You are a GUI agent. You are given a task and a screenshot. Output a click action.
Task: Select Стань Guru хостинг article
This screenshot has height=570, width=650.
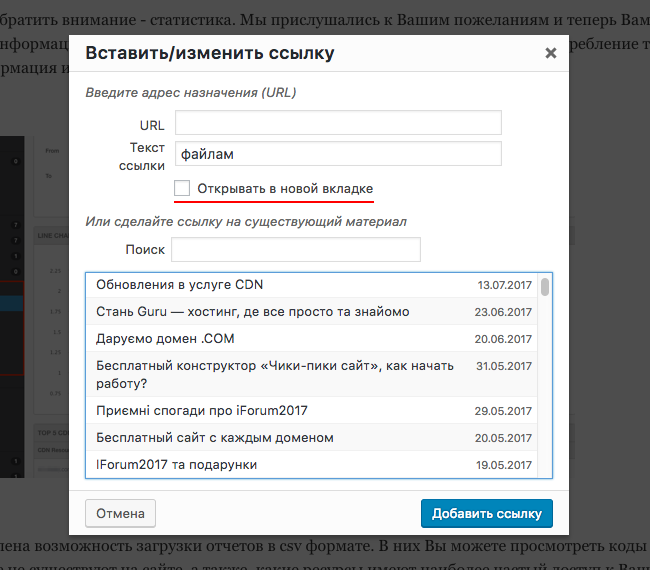[252, 312]
